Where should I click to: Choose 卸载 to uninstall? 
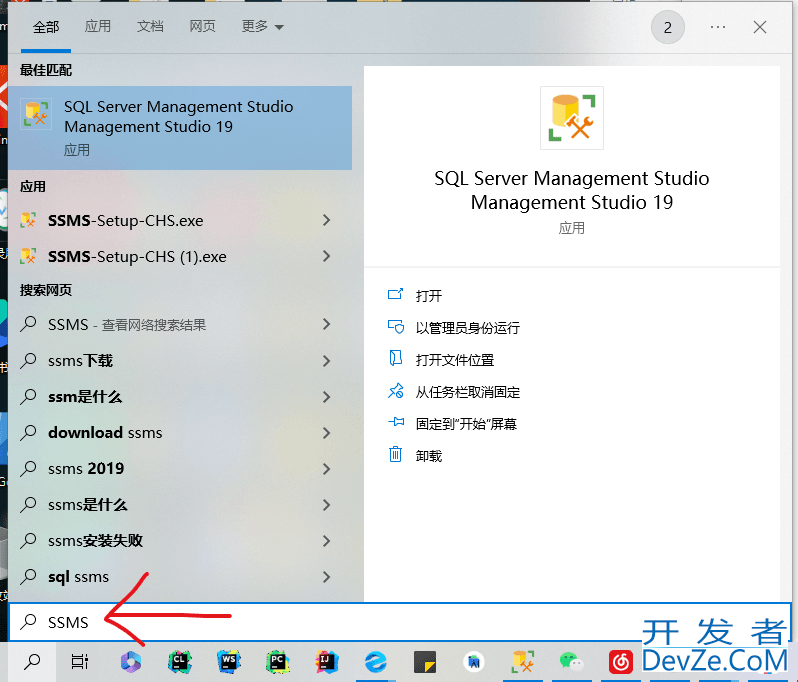(x=429, y=456)
